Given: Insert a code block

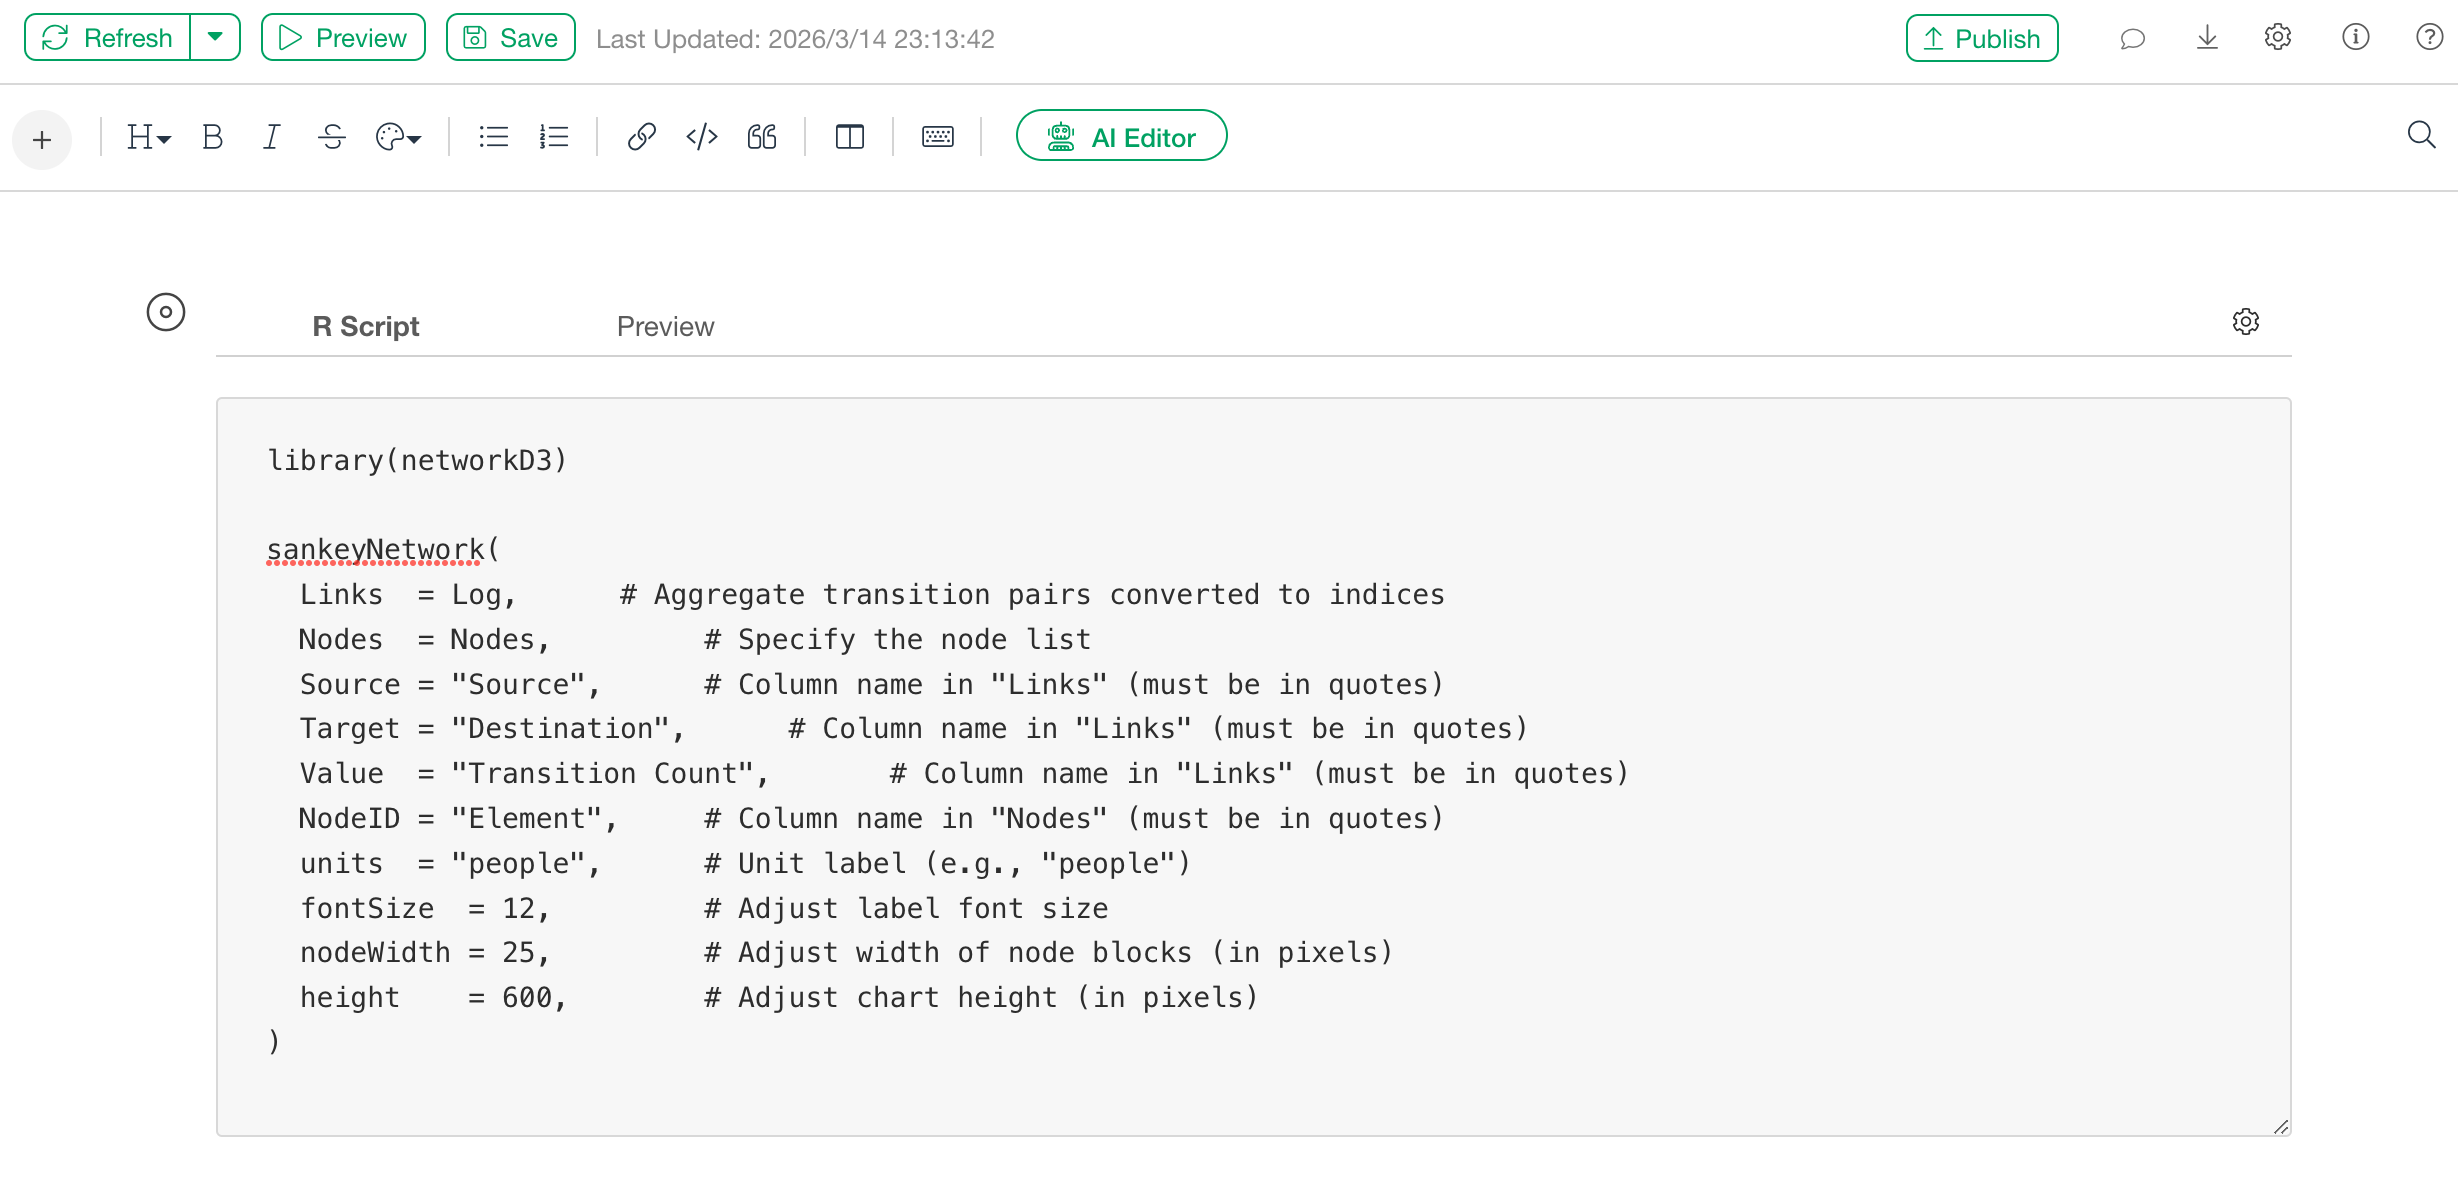Looking at the screenshot, I should click(702, 137).
